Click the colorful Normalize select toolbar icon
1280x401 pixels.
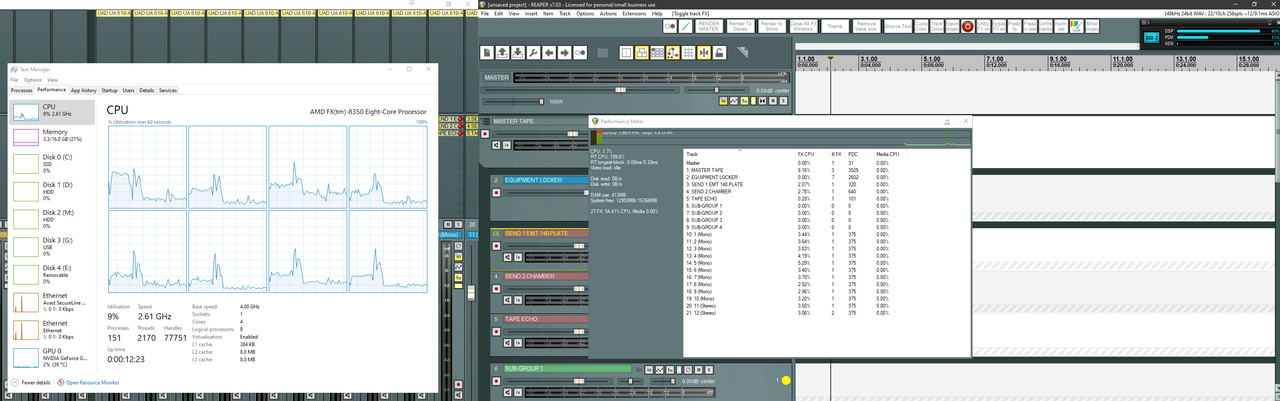pyautogui.click(x=1077, y=26)
